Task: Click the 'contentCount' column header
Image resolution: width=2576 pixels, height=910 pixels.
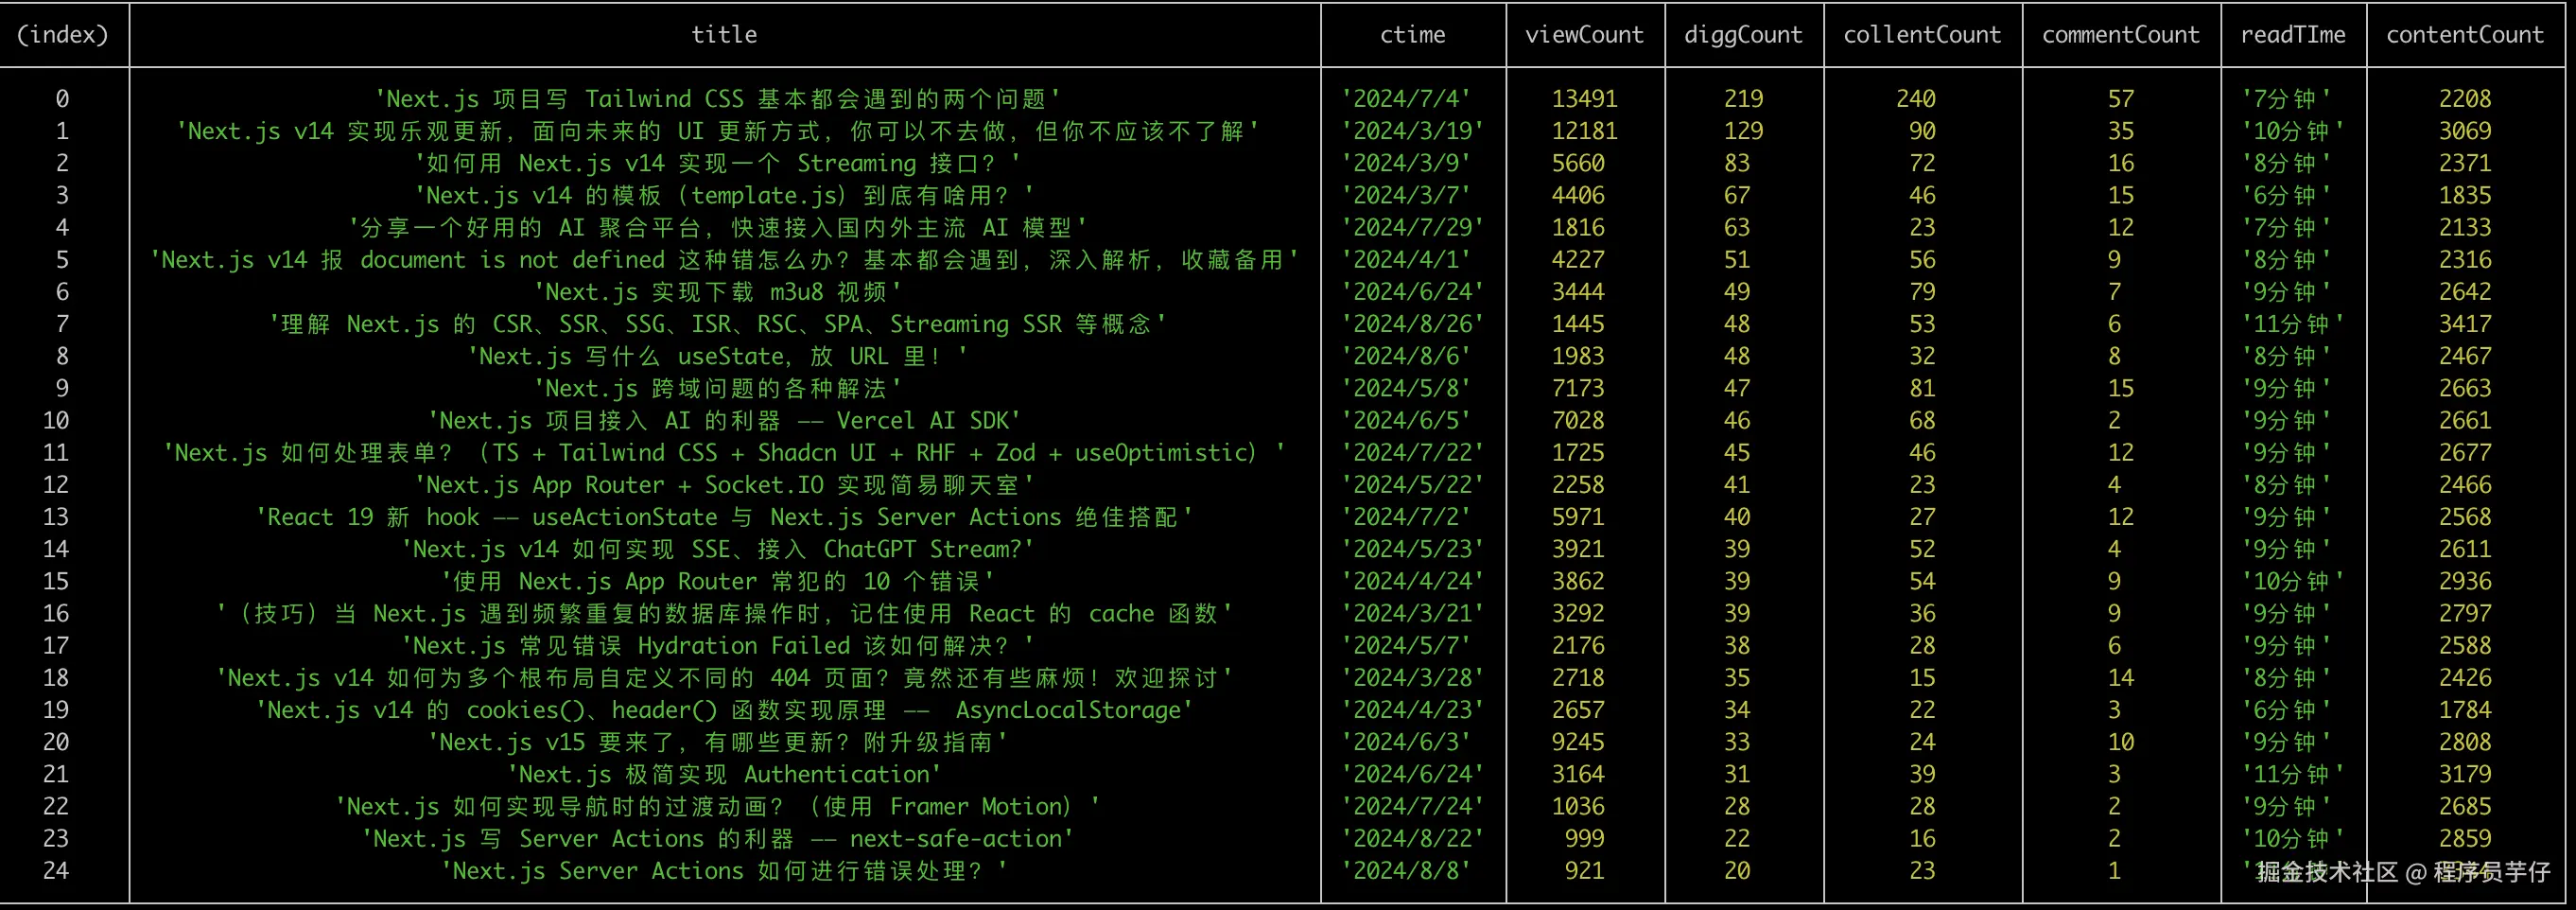Action: pyautogui.click(x=2465, y=35)
